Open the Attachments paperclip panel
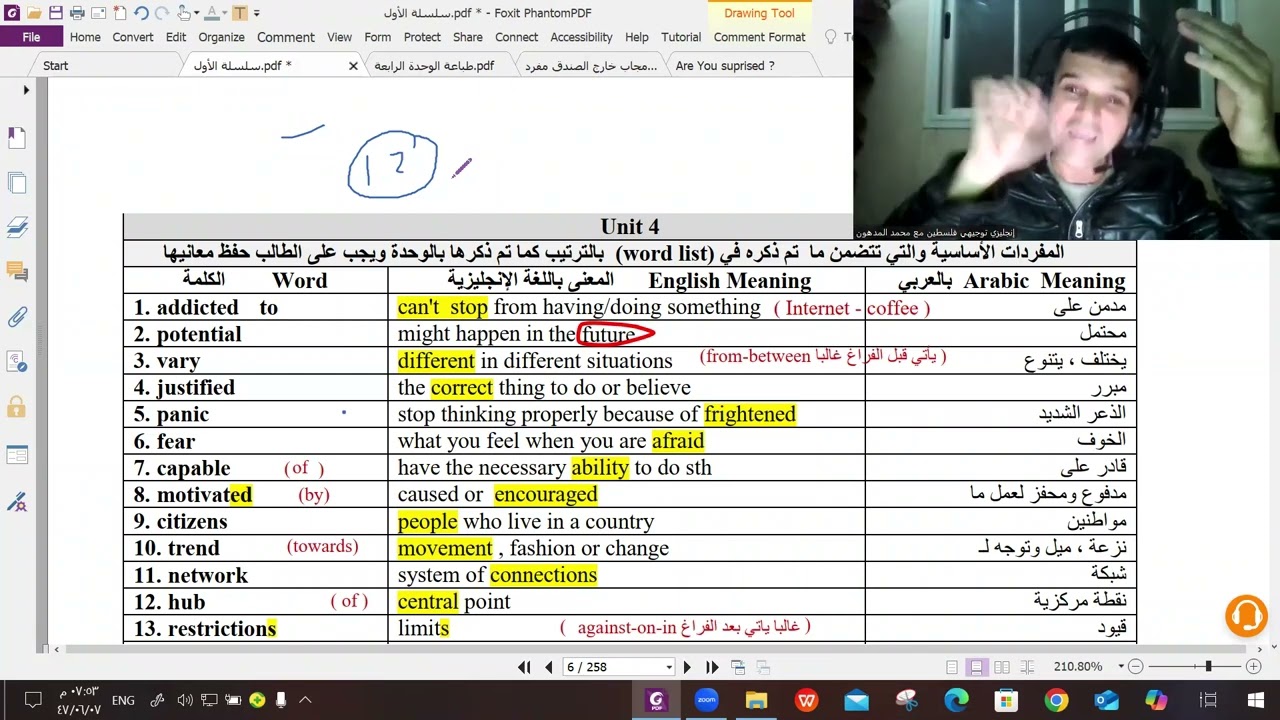Screen dimensions: 1280x720 click(x=16, y=317)
